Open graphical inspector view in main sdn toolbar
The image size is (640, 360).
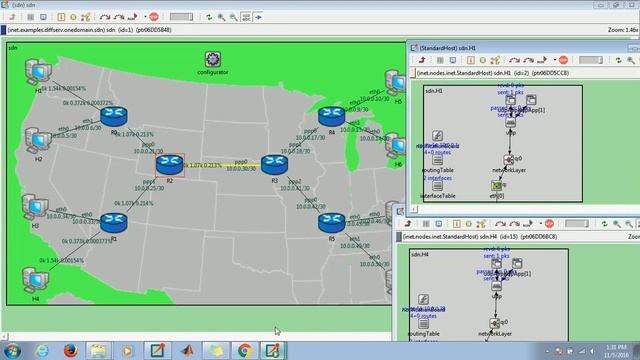[43, 17]
